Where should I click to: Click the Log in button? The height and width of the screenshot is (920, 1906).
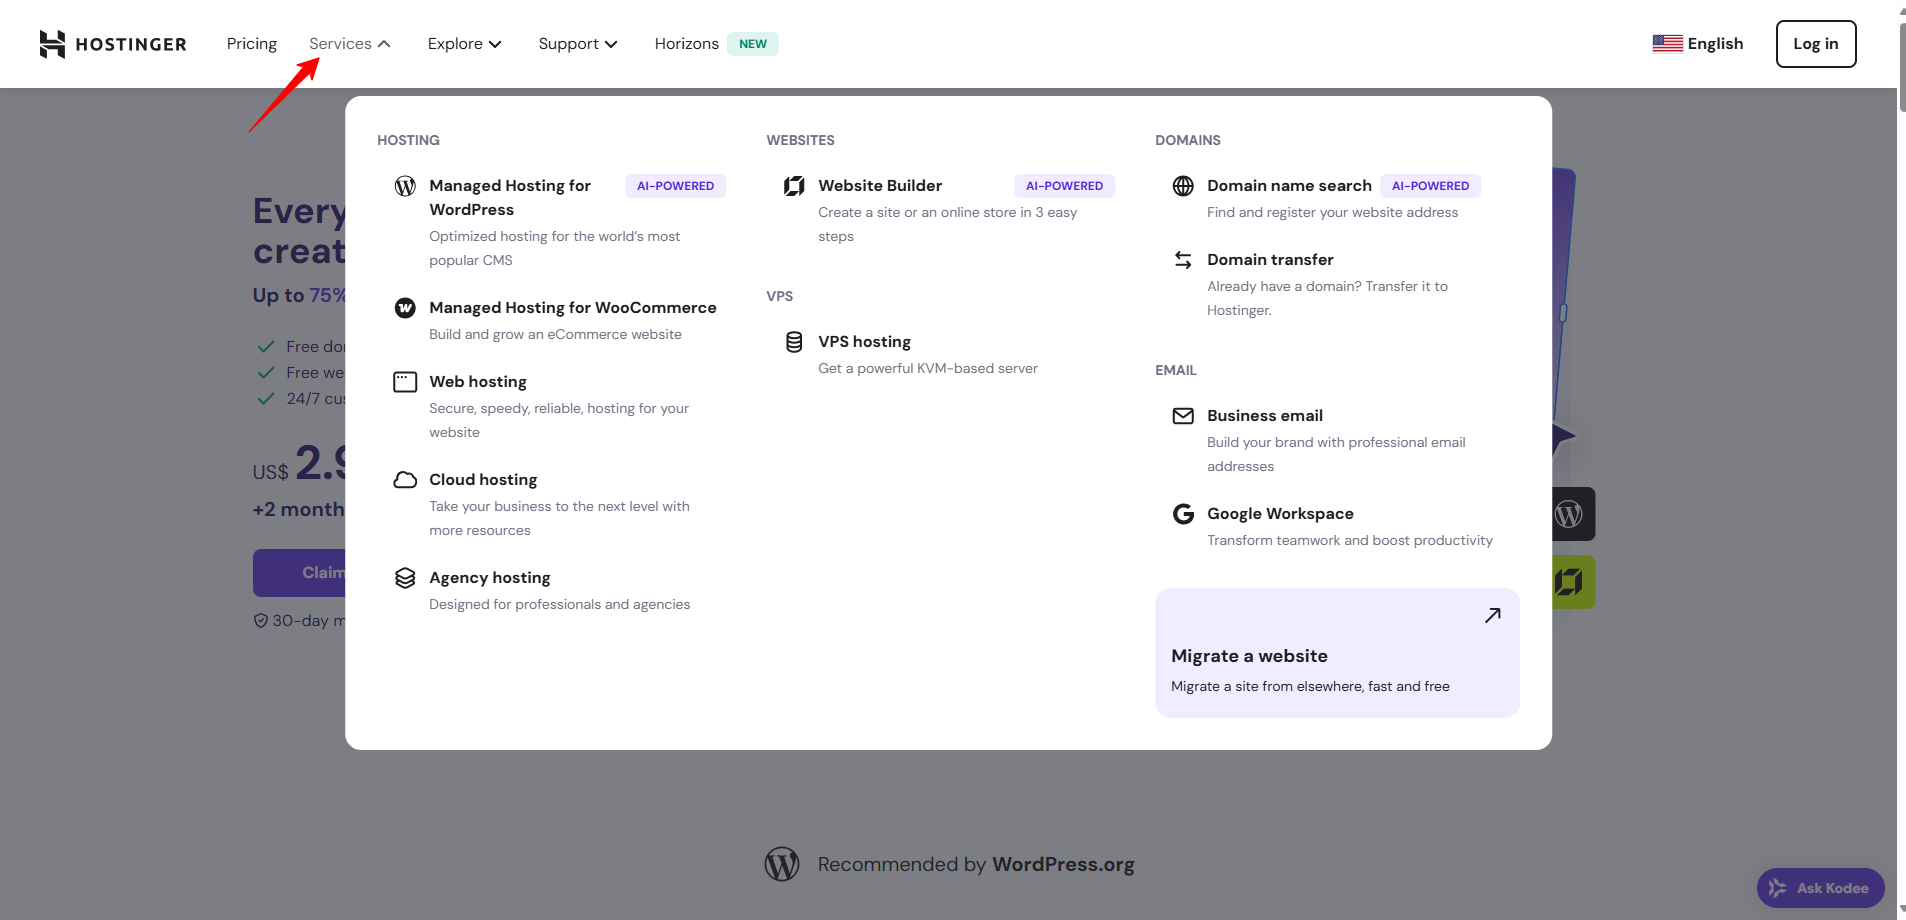[1816, 44]
